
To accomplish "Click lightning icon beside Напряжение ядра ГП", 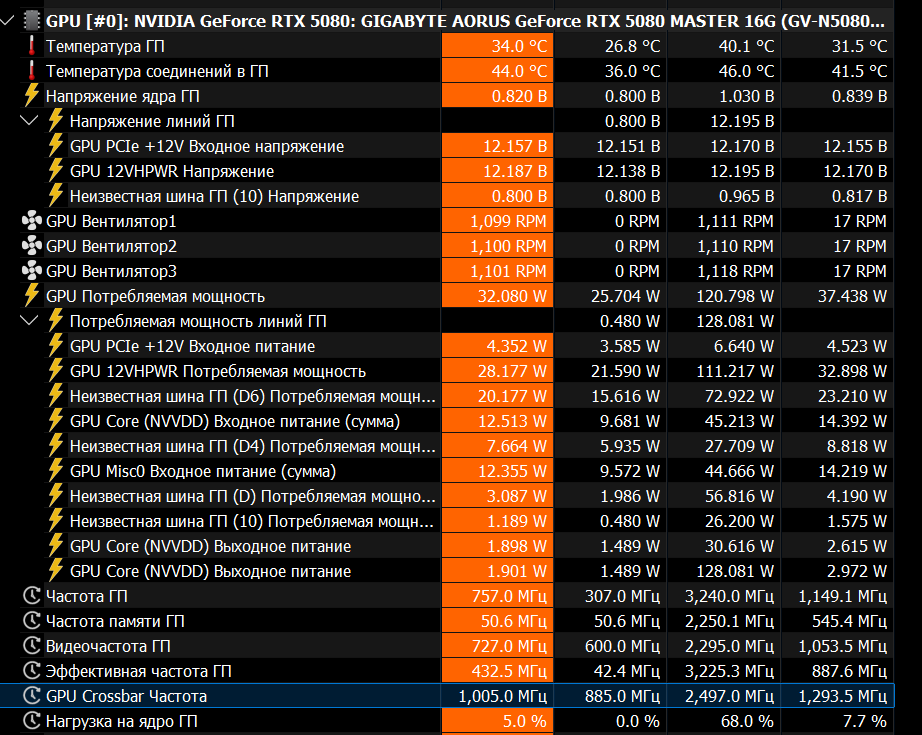I will 32,96.
